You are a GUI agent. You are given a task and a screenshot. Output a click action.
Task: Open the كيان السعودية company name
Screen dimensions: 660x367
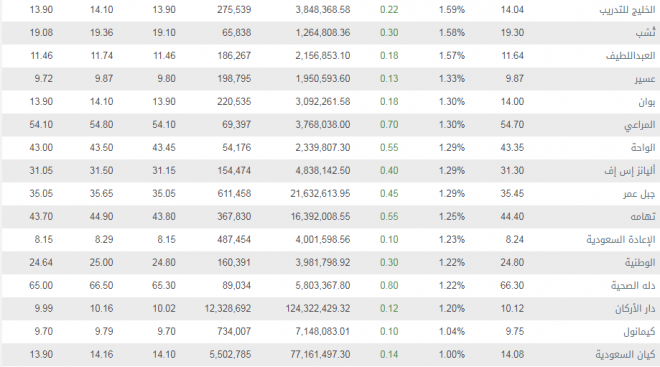tap(625, 354)
